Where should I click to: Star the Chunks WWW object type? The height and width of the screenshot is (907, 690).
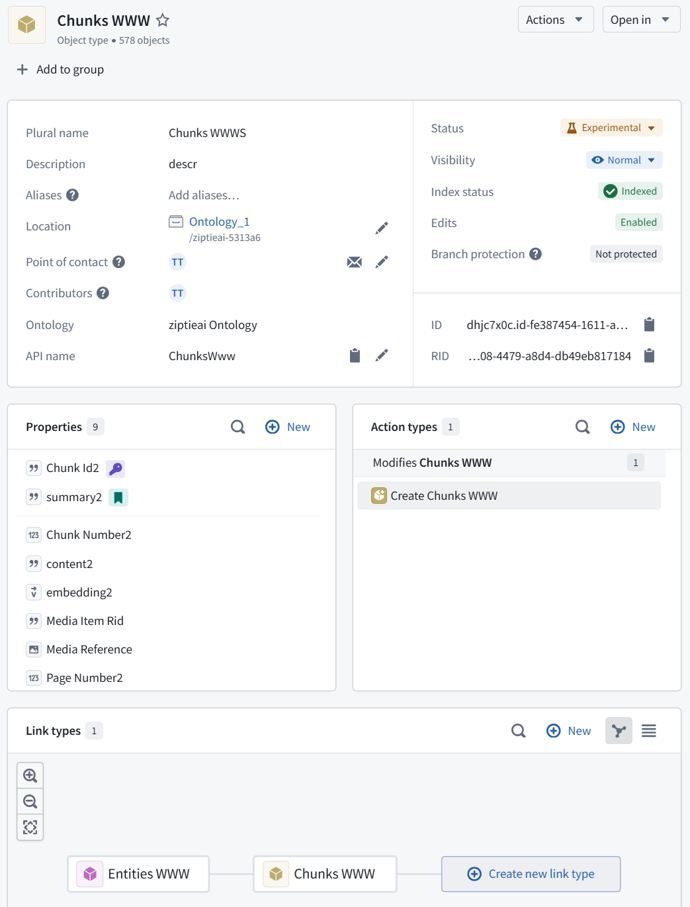point(163,20)
